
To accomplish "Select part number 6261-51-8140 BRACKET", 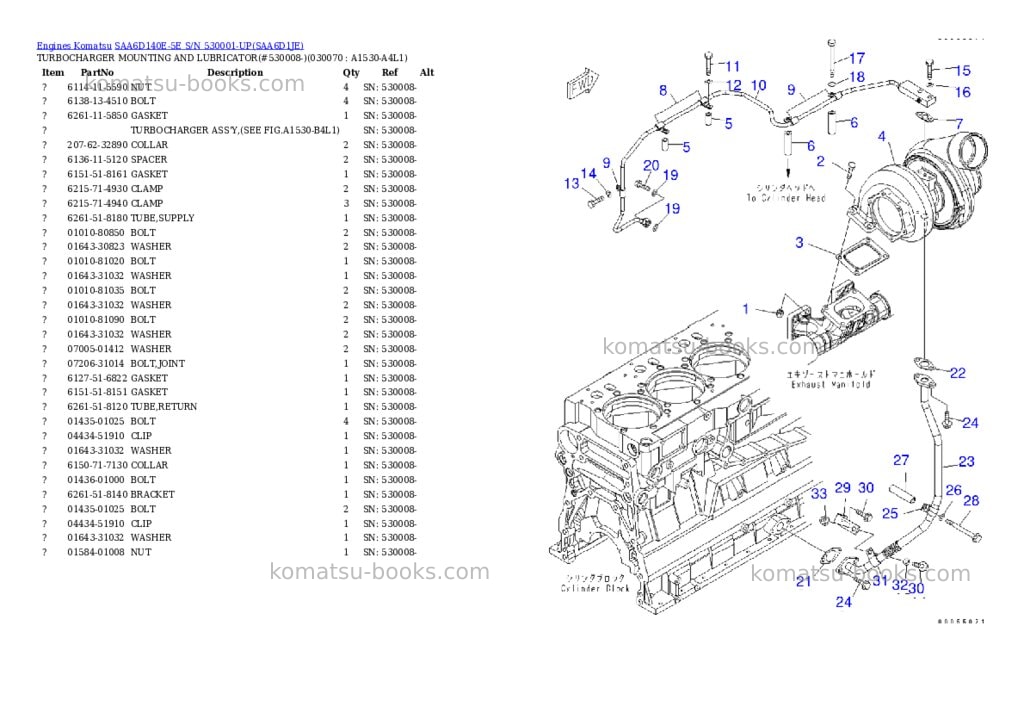I will coord(120,495).
